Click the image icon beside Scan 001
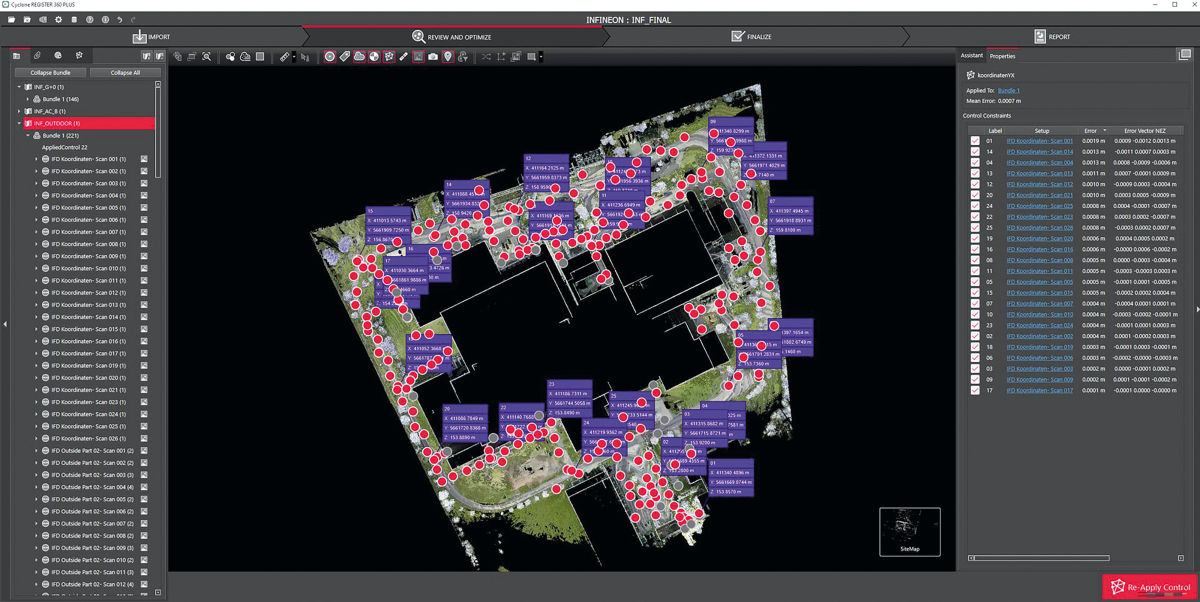Image resolution: width=1200 pixels, height=602 pixels. point(144,159)
